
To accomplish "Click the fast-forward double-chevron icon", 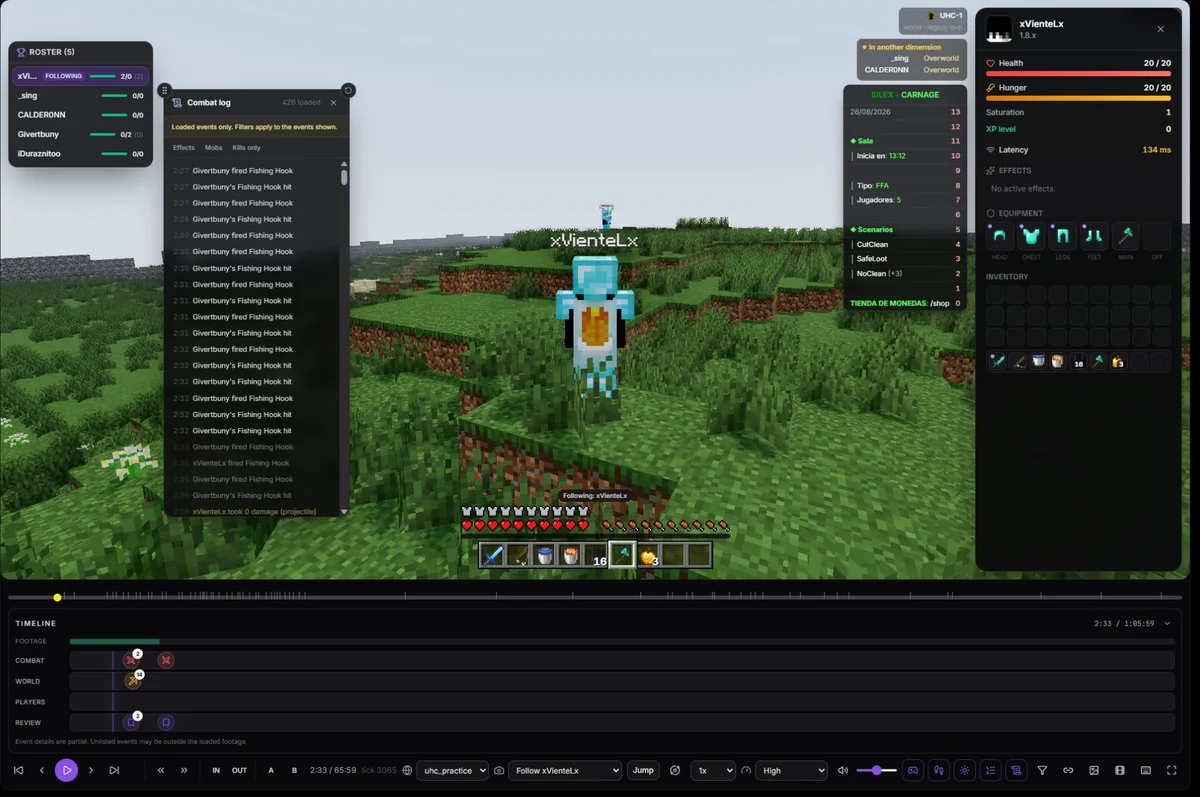I will (184, 770).
